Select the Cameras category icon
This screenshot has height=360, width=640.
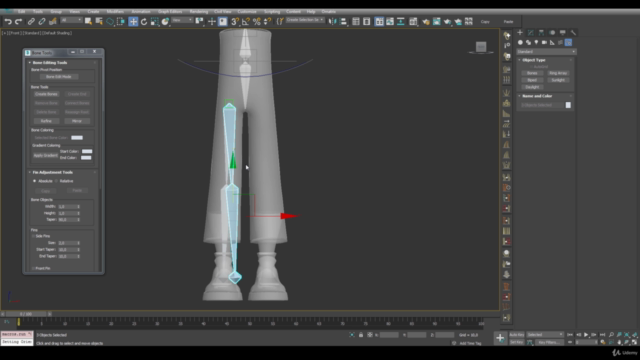544,42
